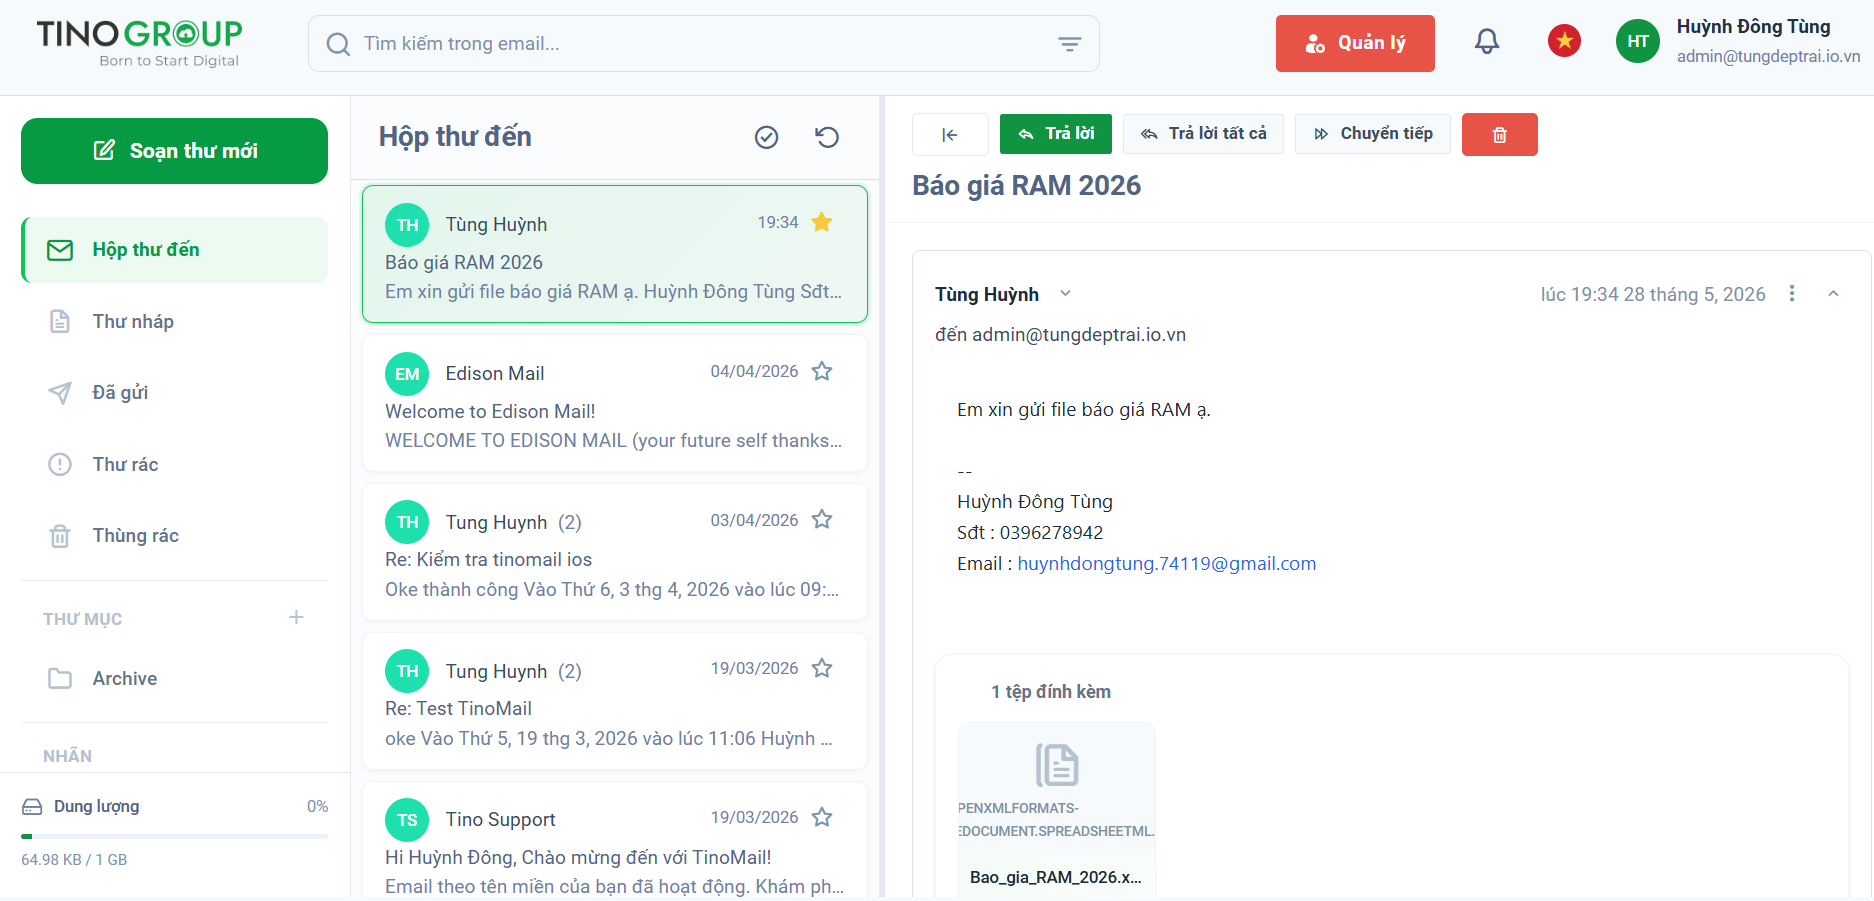This screenshot has height=901, width=1874.
Task: Click EM avatar of Edison Mail
Action: 407,374
